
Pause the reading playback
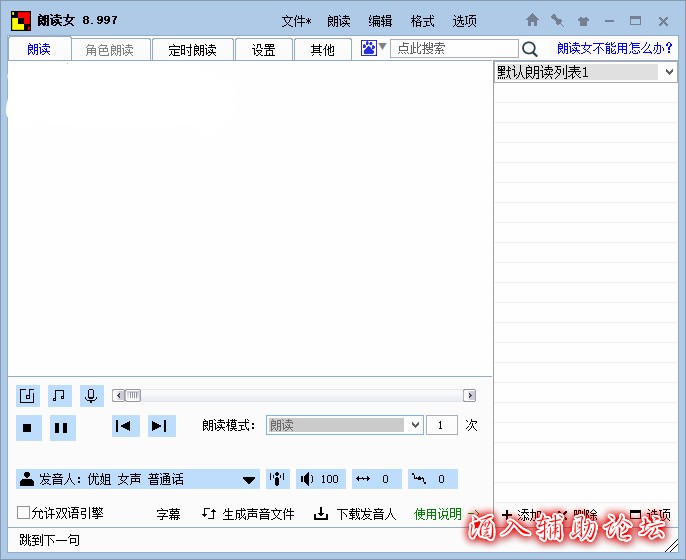[61, 428]
